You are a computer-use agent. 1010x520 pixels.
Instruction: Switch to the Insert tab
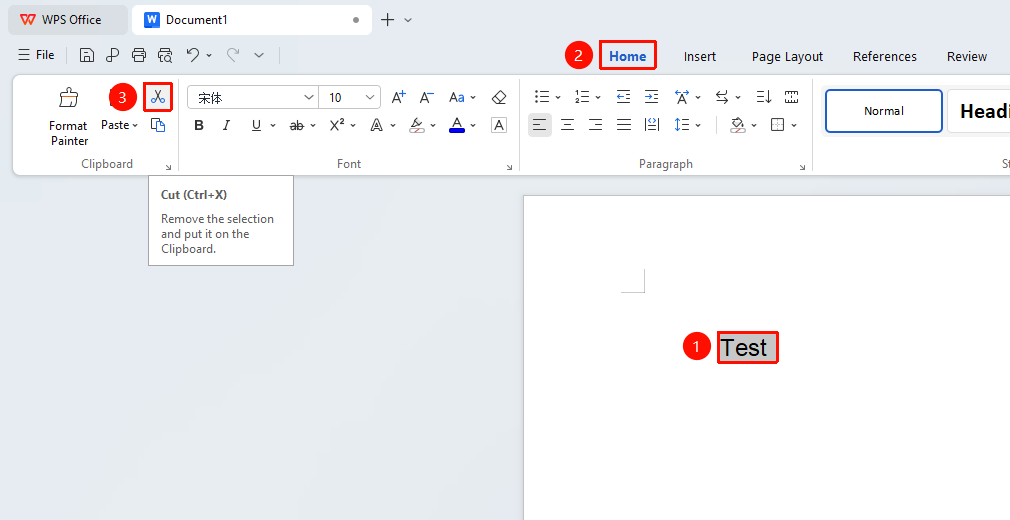[700, 57]
